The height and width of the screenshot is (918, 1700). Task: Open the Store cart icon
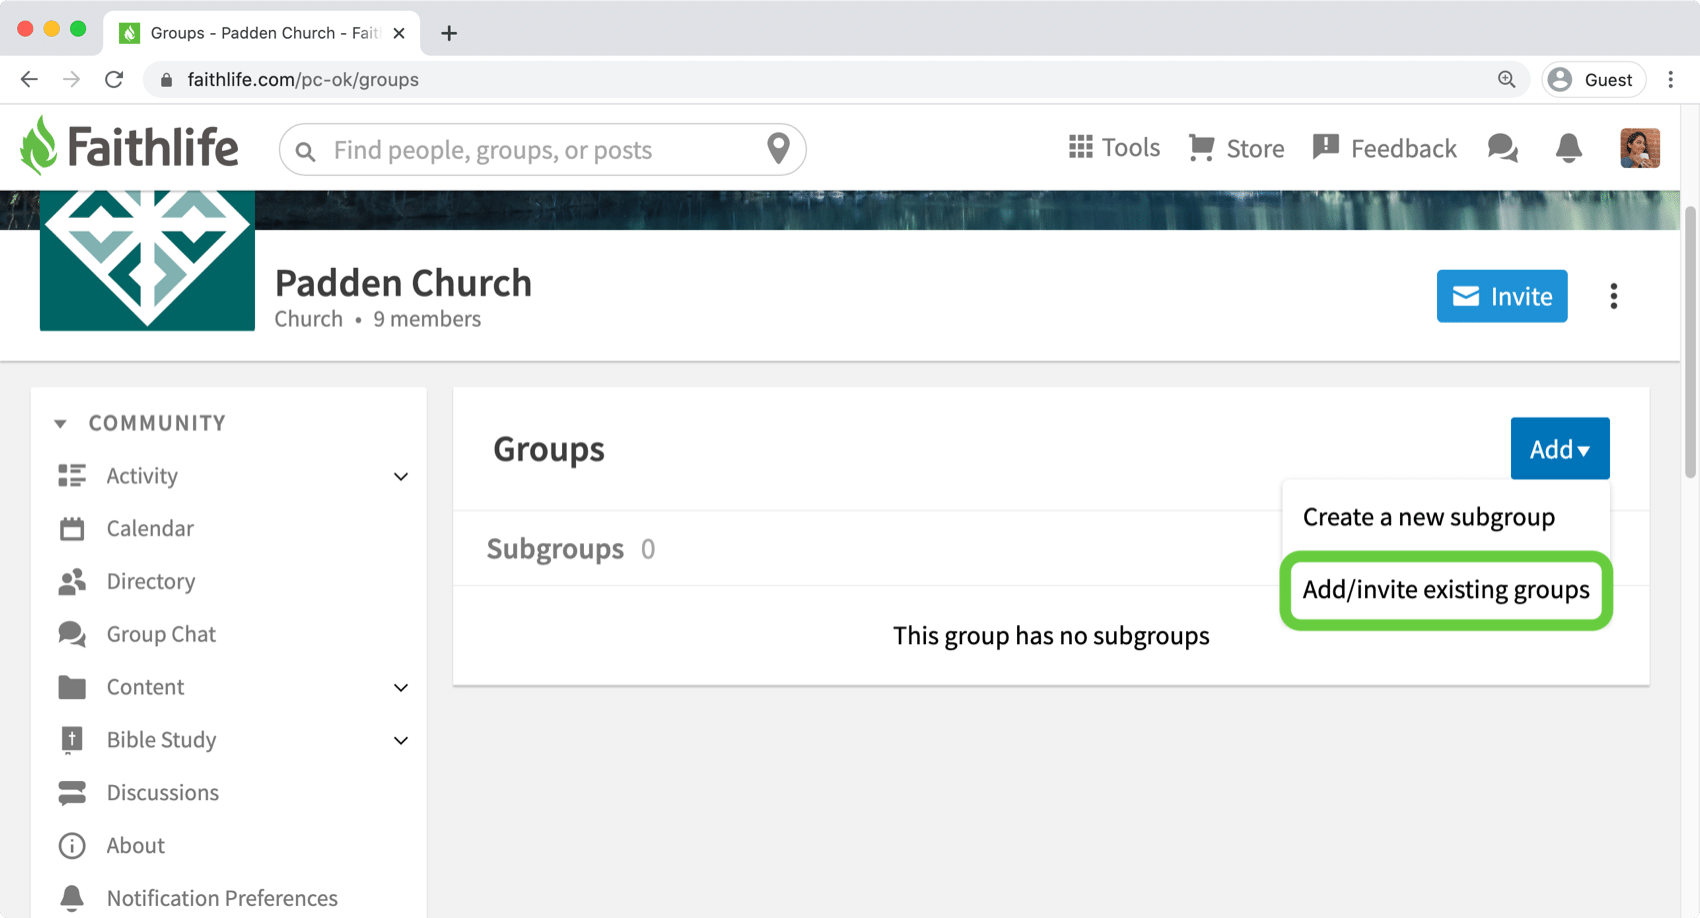point(1201,148)
